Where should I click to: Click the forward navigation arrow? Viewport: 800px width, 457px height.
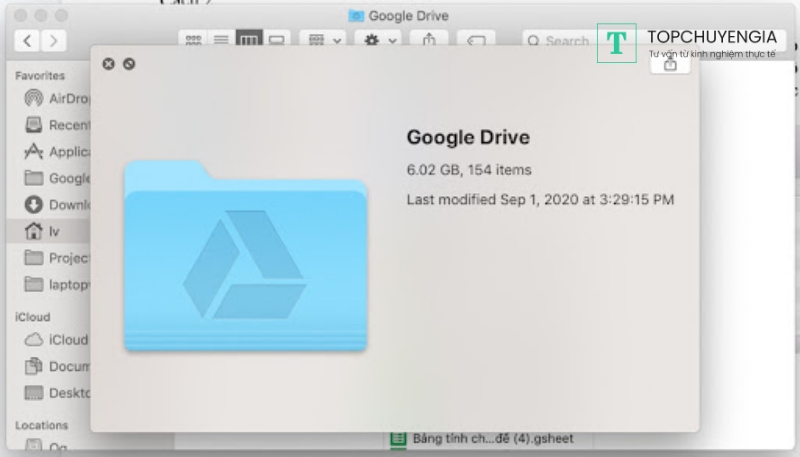[53, 41]
